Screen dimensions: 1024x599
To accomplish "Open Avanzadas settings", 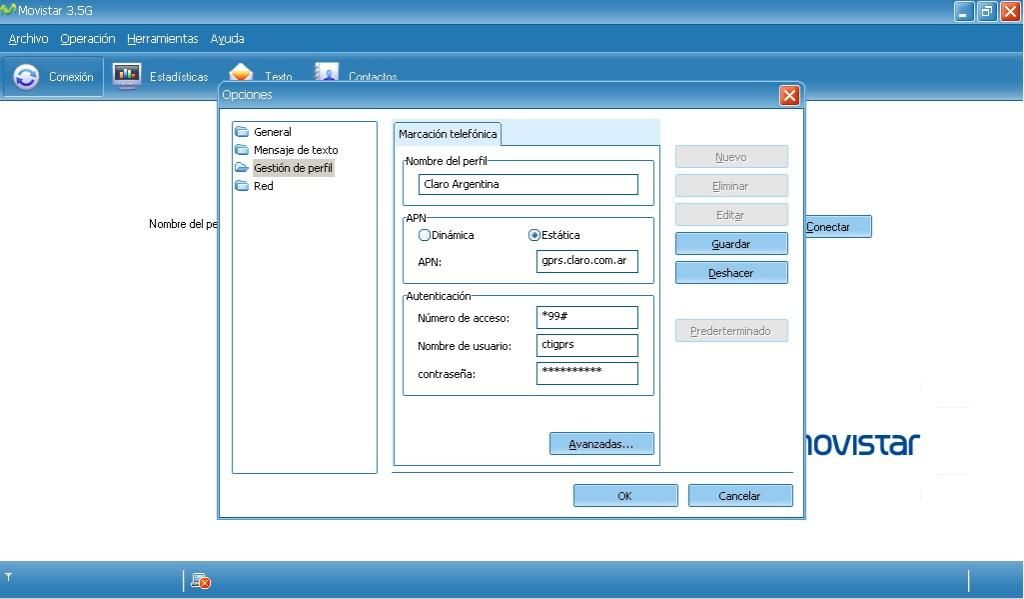I will [x=601, y=444].
